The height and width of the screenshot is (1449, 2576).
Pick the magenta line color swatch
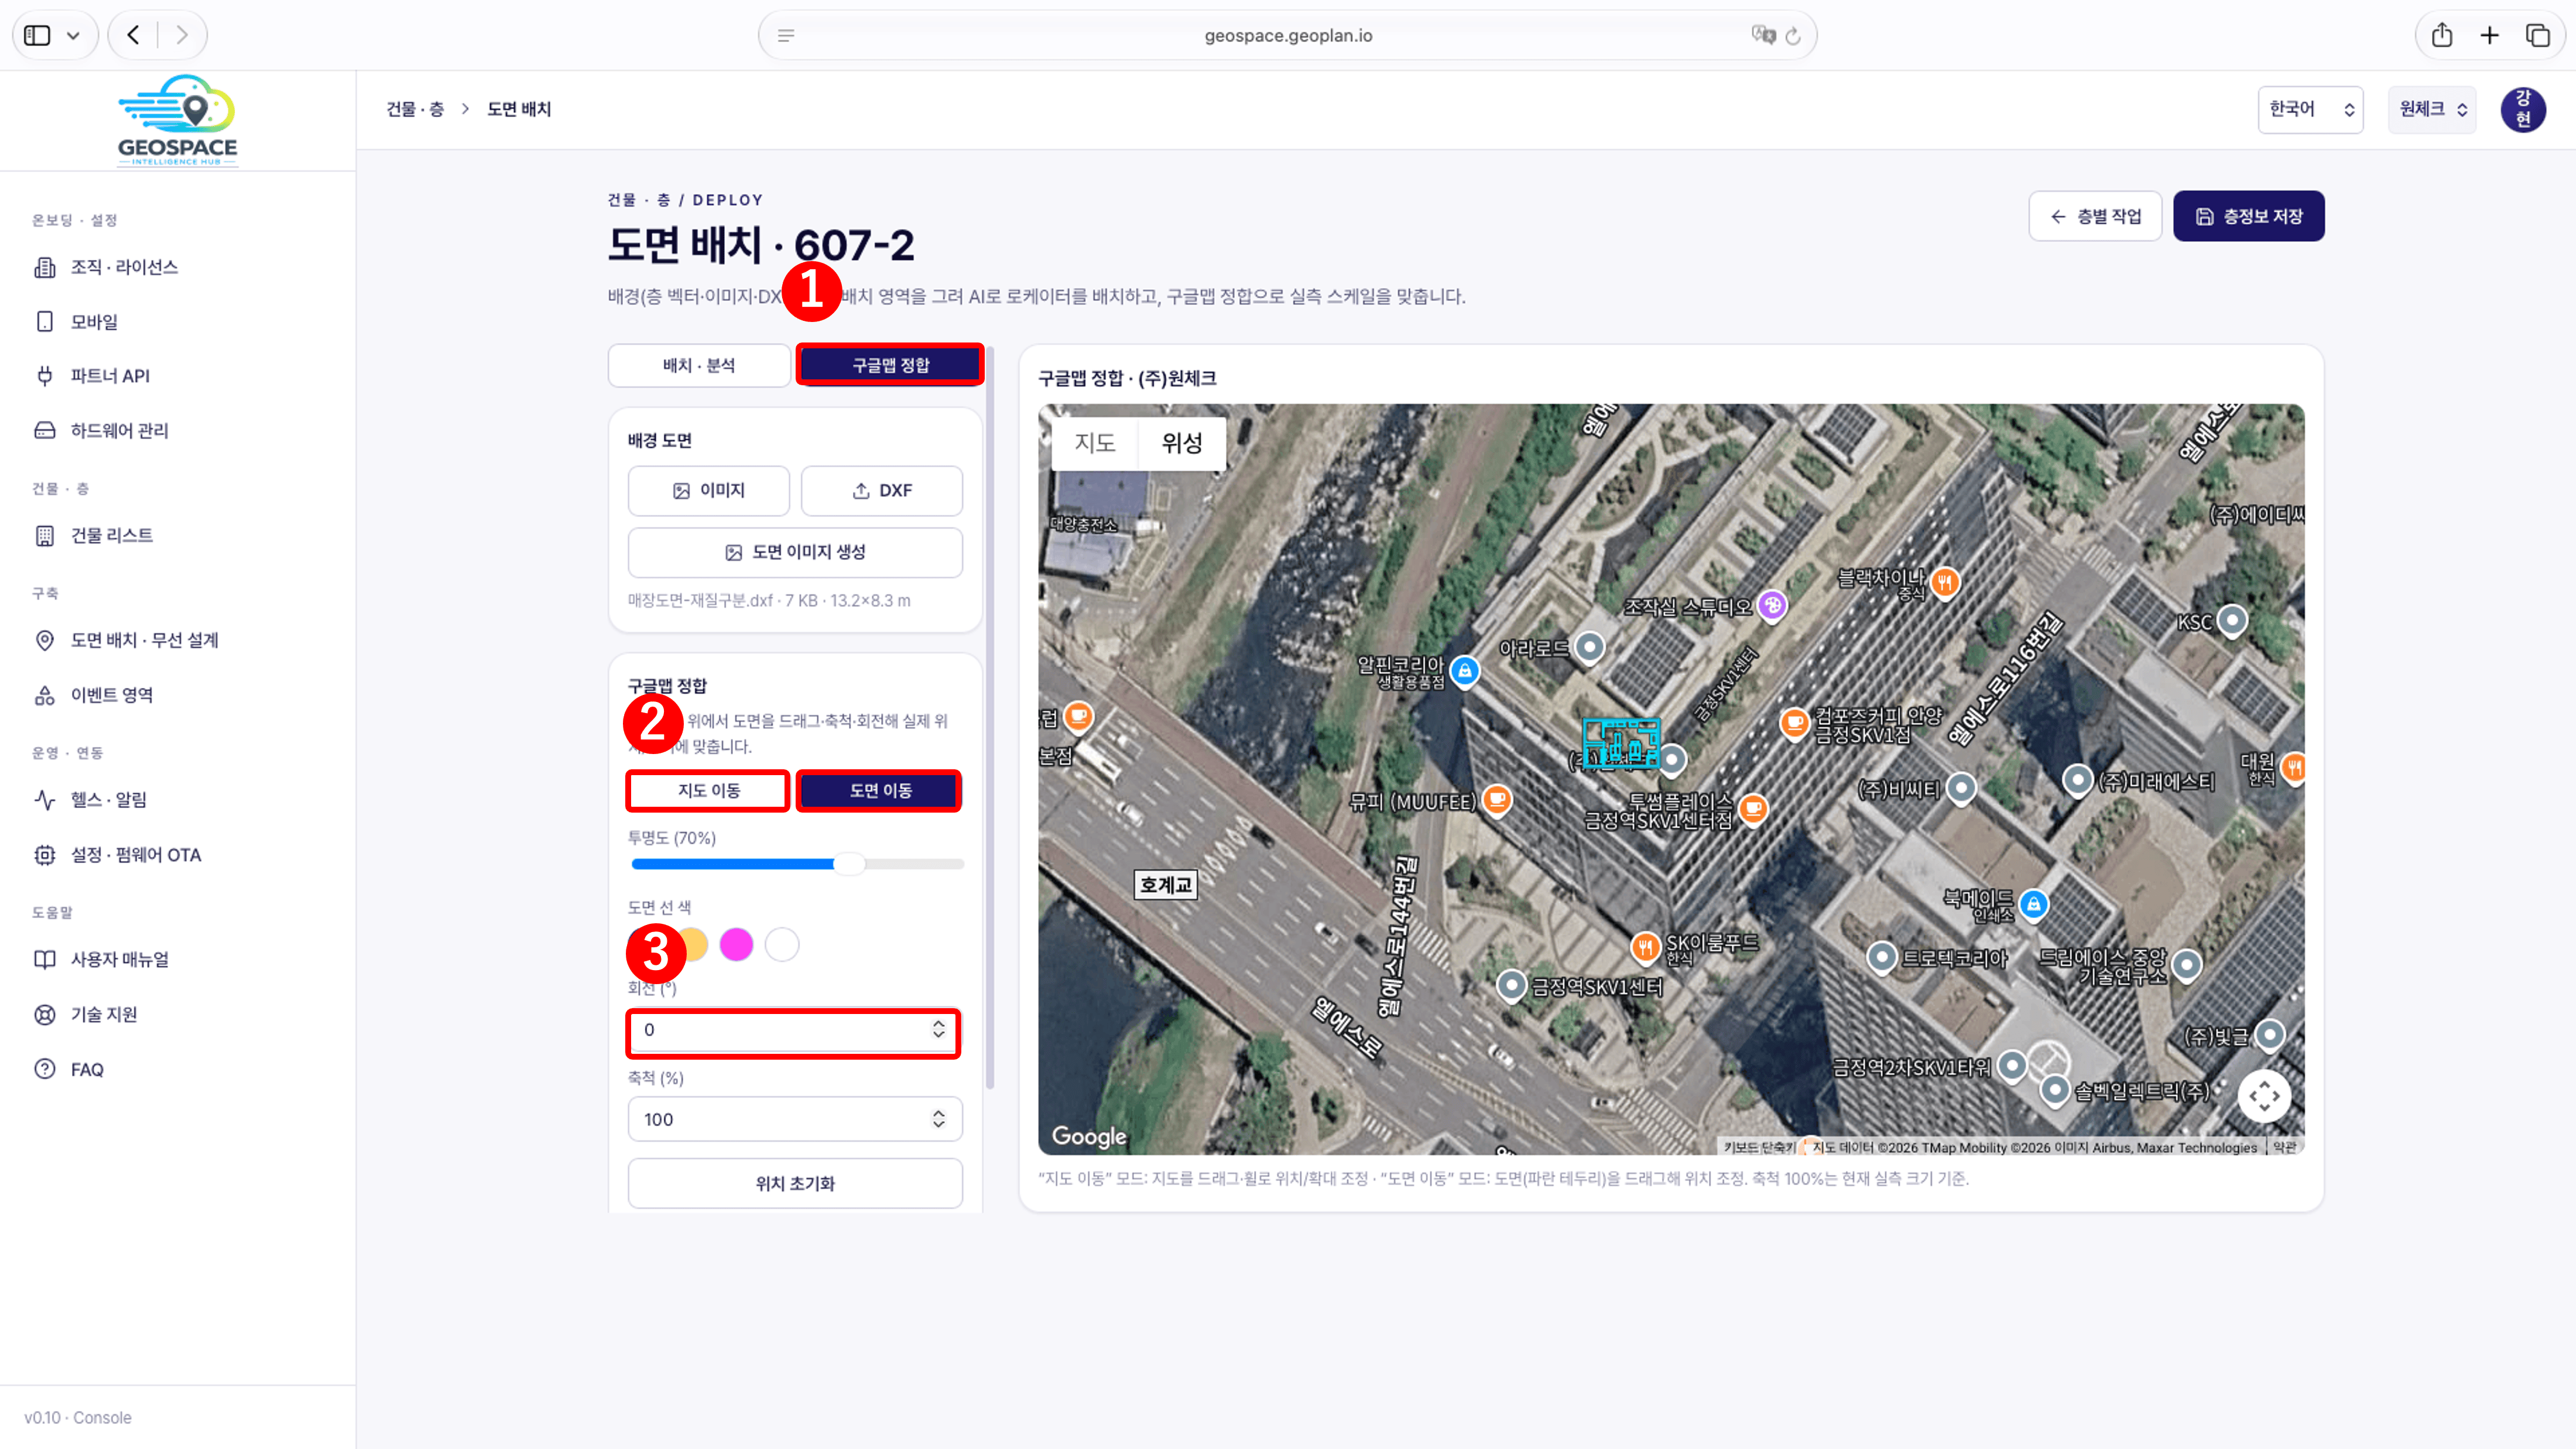point(736,944)
